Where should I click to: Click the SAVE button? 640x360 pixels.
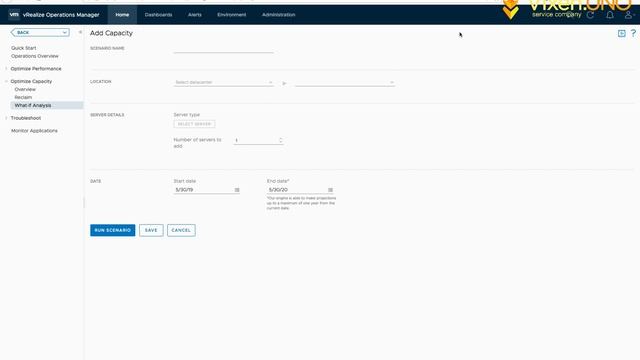point(151,230)
